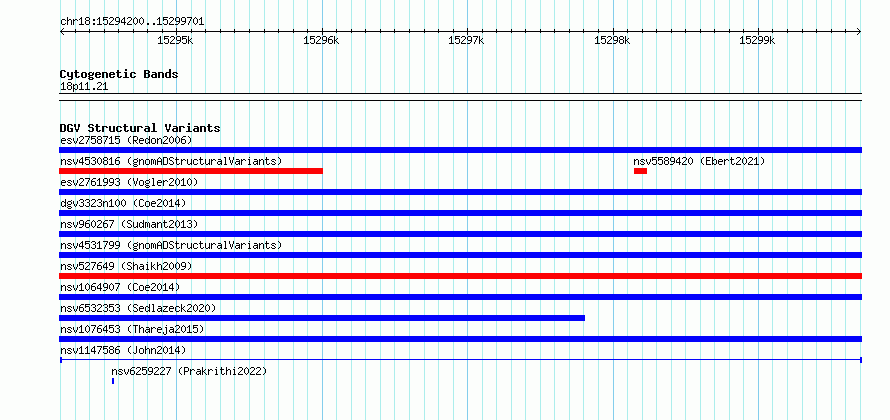Click the chr18:15294200..15299701 region label

pyautogui.click(x=132, y=22)
